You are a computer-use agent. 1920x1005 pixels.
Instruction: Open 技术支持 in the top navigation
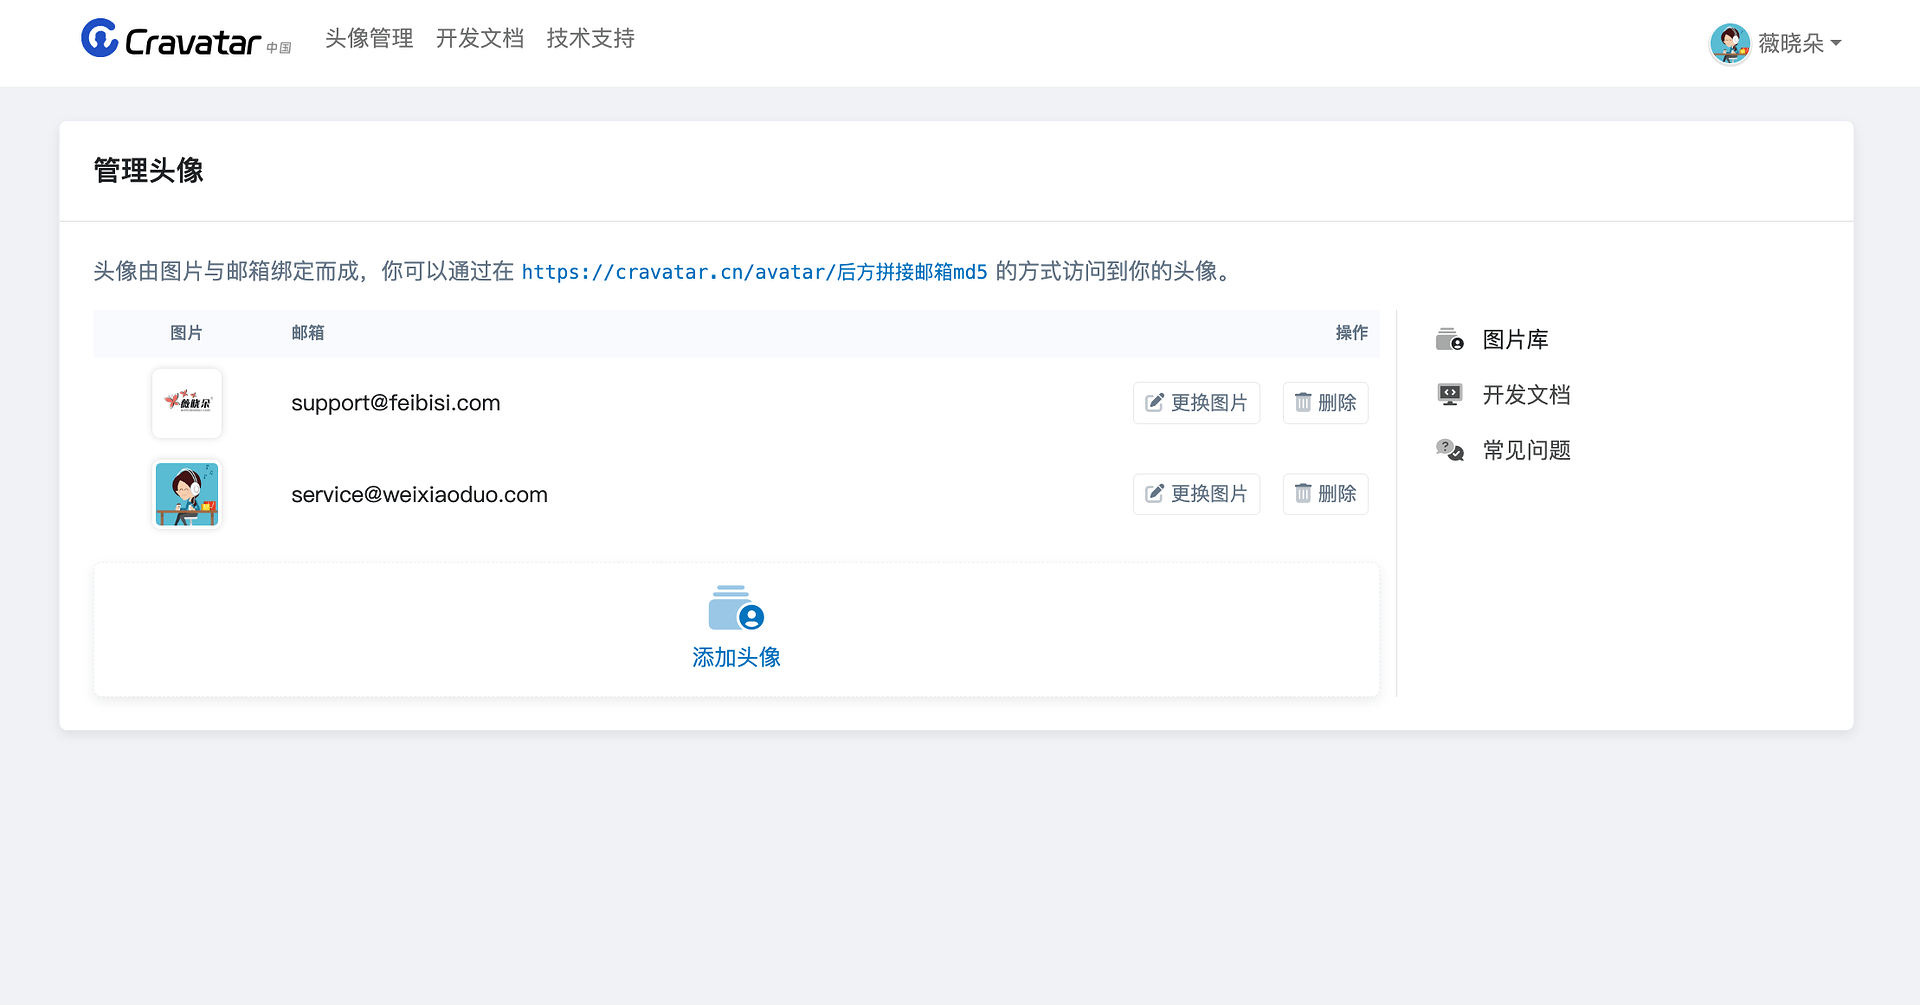coord(590,39)
